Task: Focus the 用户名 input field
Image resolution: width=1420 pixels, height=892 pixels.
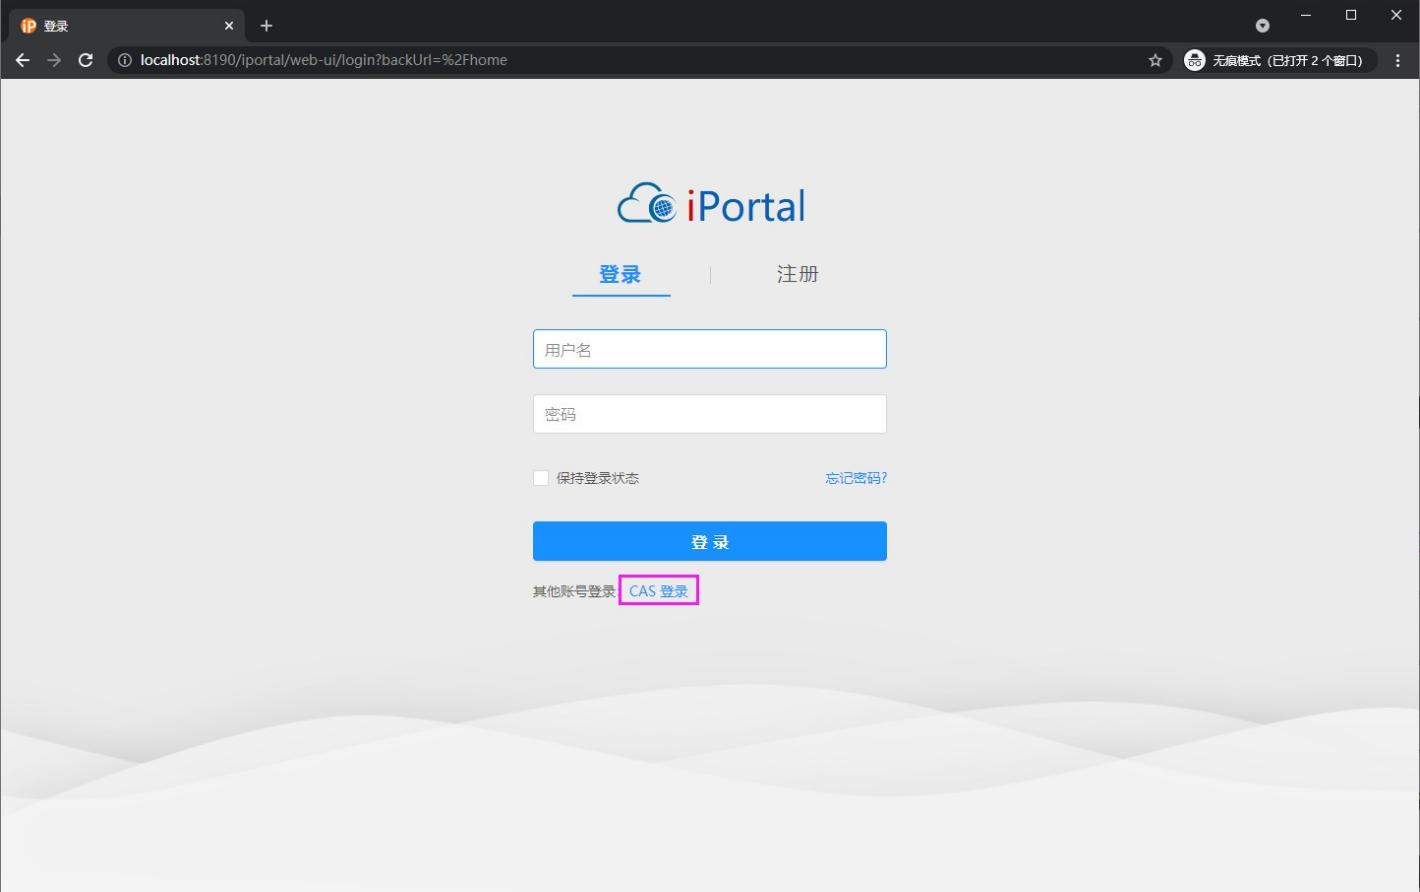Action: click(710, 349)
